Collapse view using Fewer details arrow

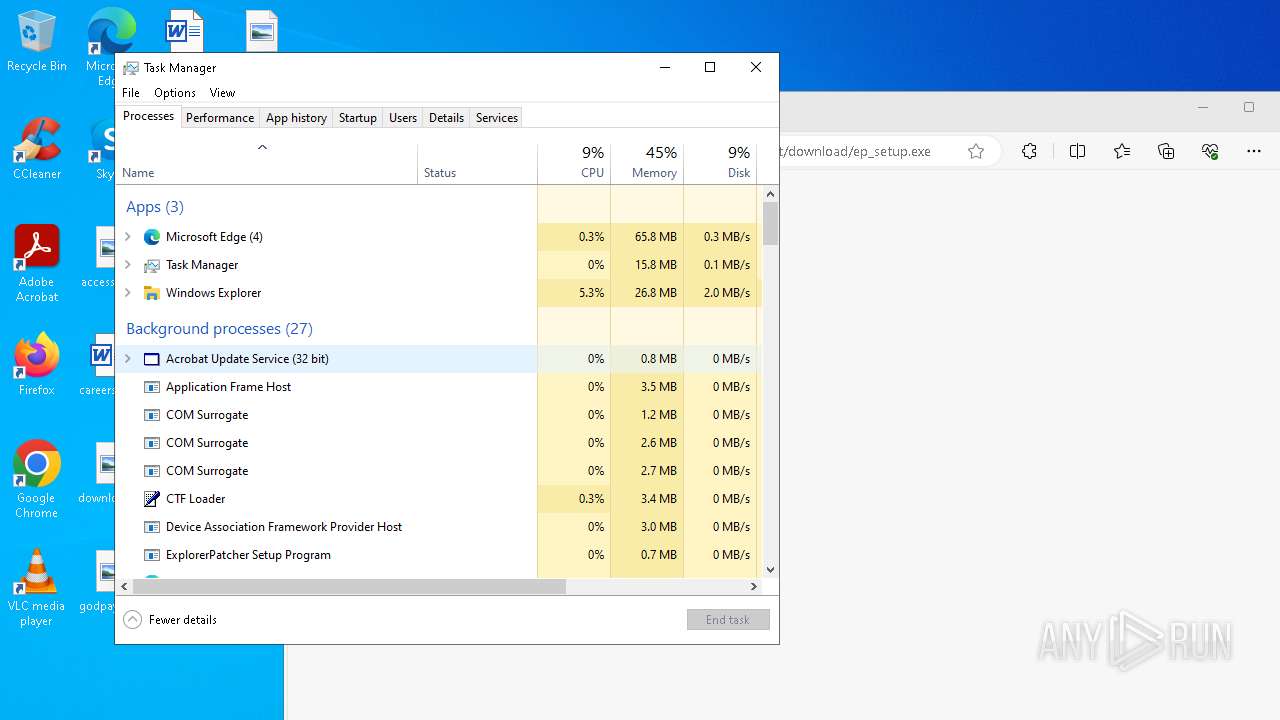point(132,620)
